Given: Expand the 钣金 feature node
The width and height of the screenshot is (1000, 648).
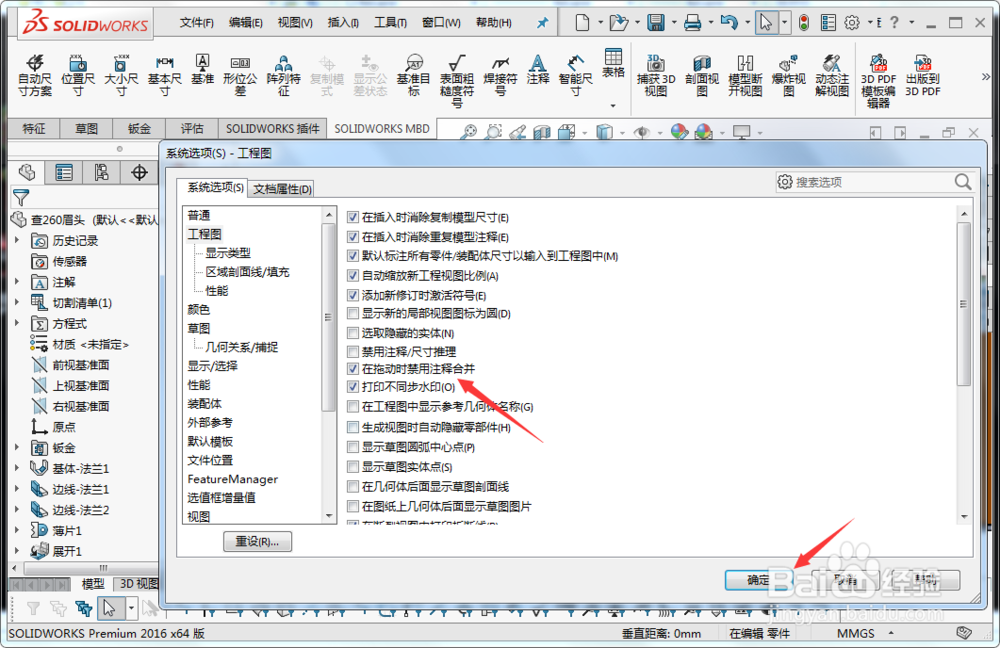Looking at the screenshot, I should pos(17,448).
